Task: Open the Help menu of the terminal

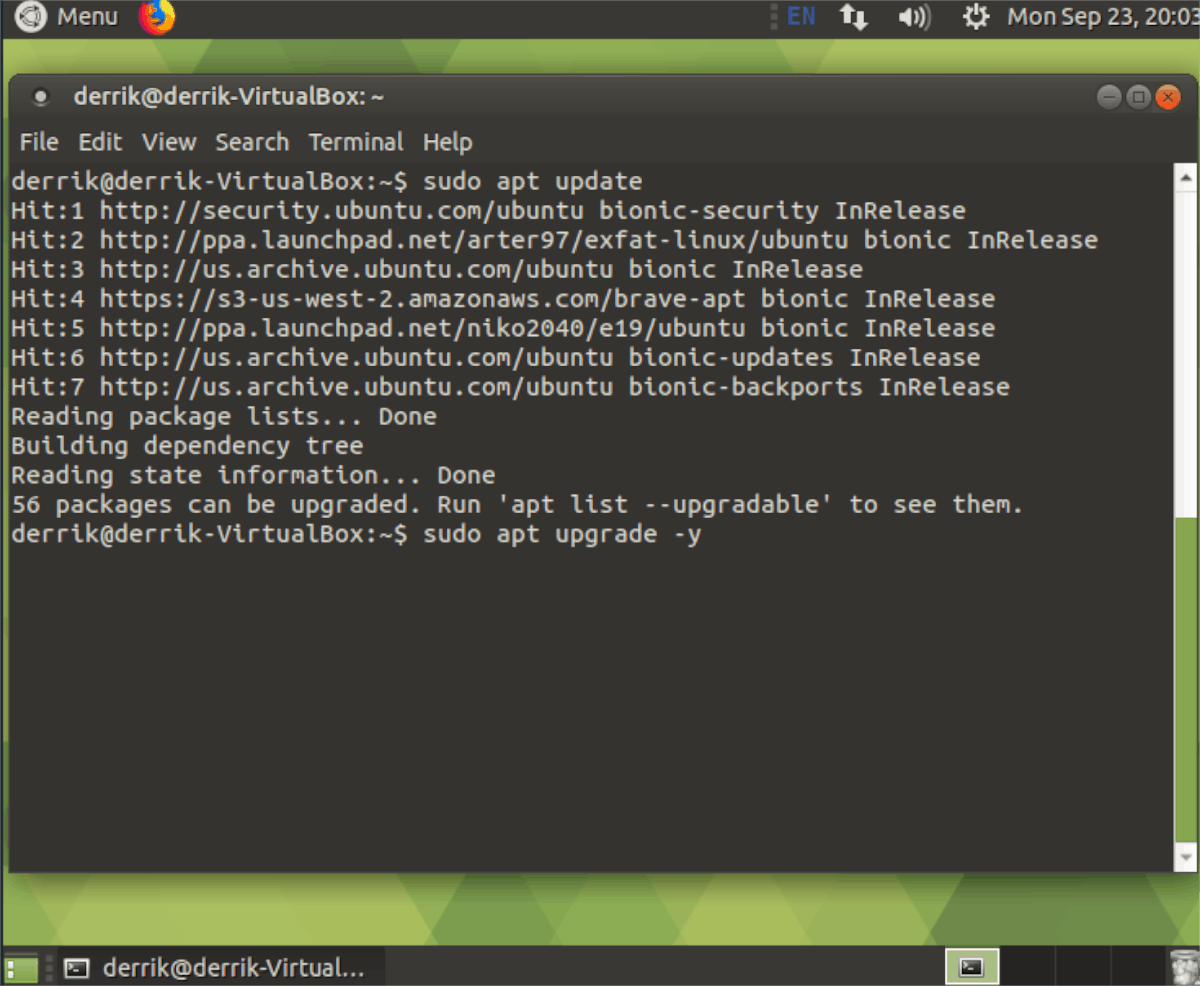Action: (x=447, y=142)
